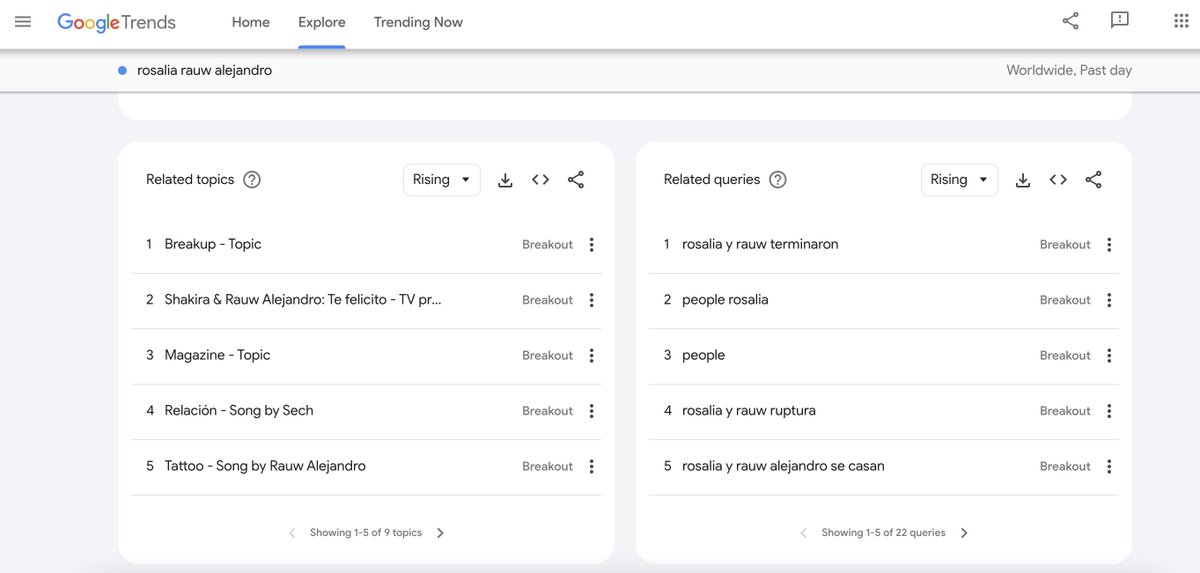Open query people rosalia

point(725,300)
